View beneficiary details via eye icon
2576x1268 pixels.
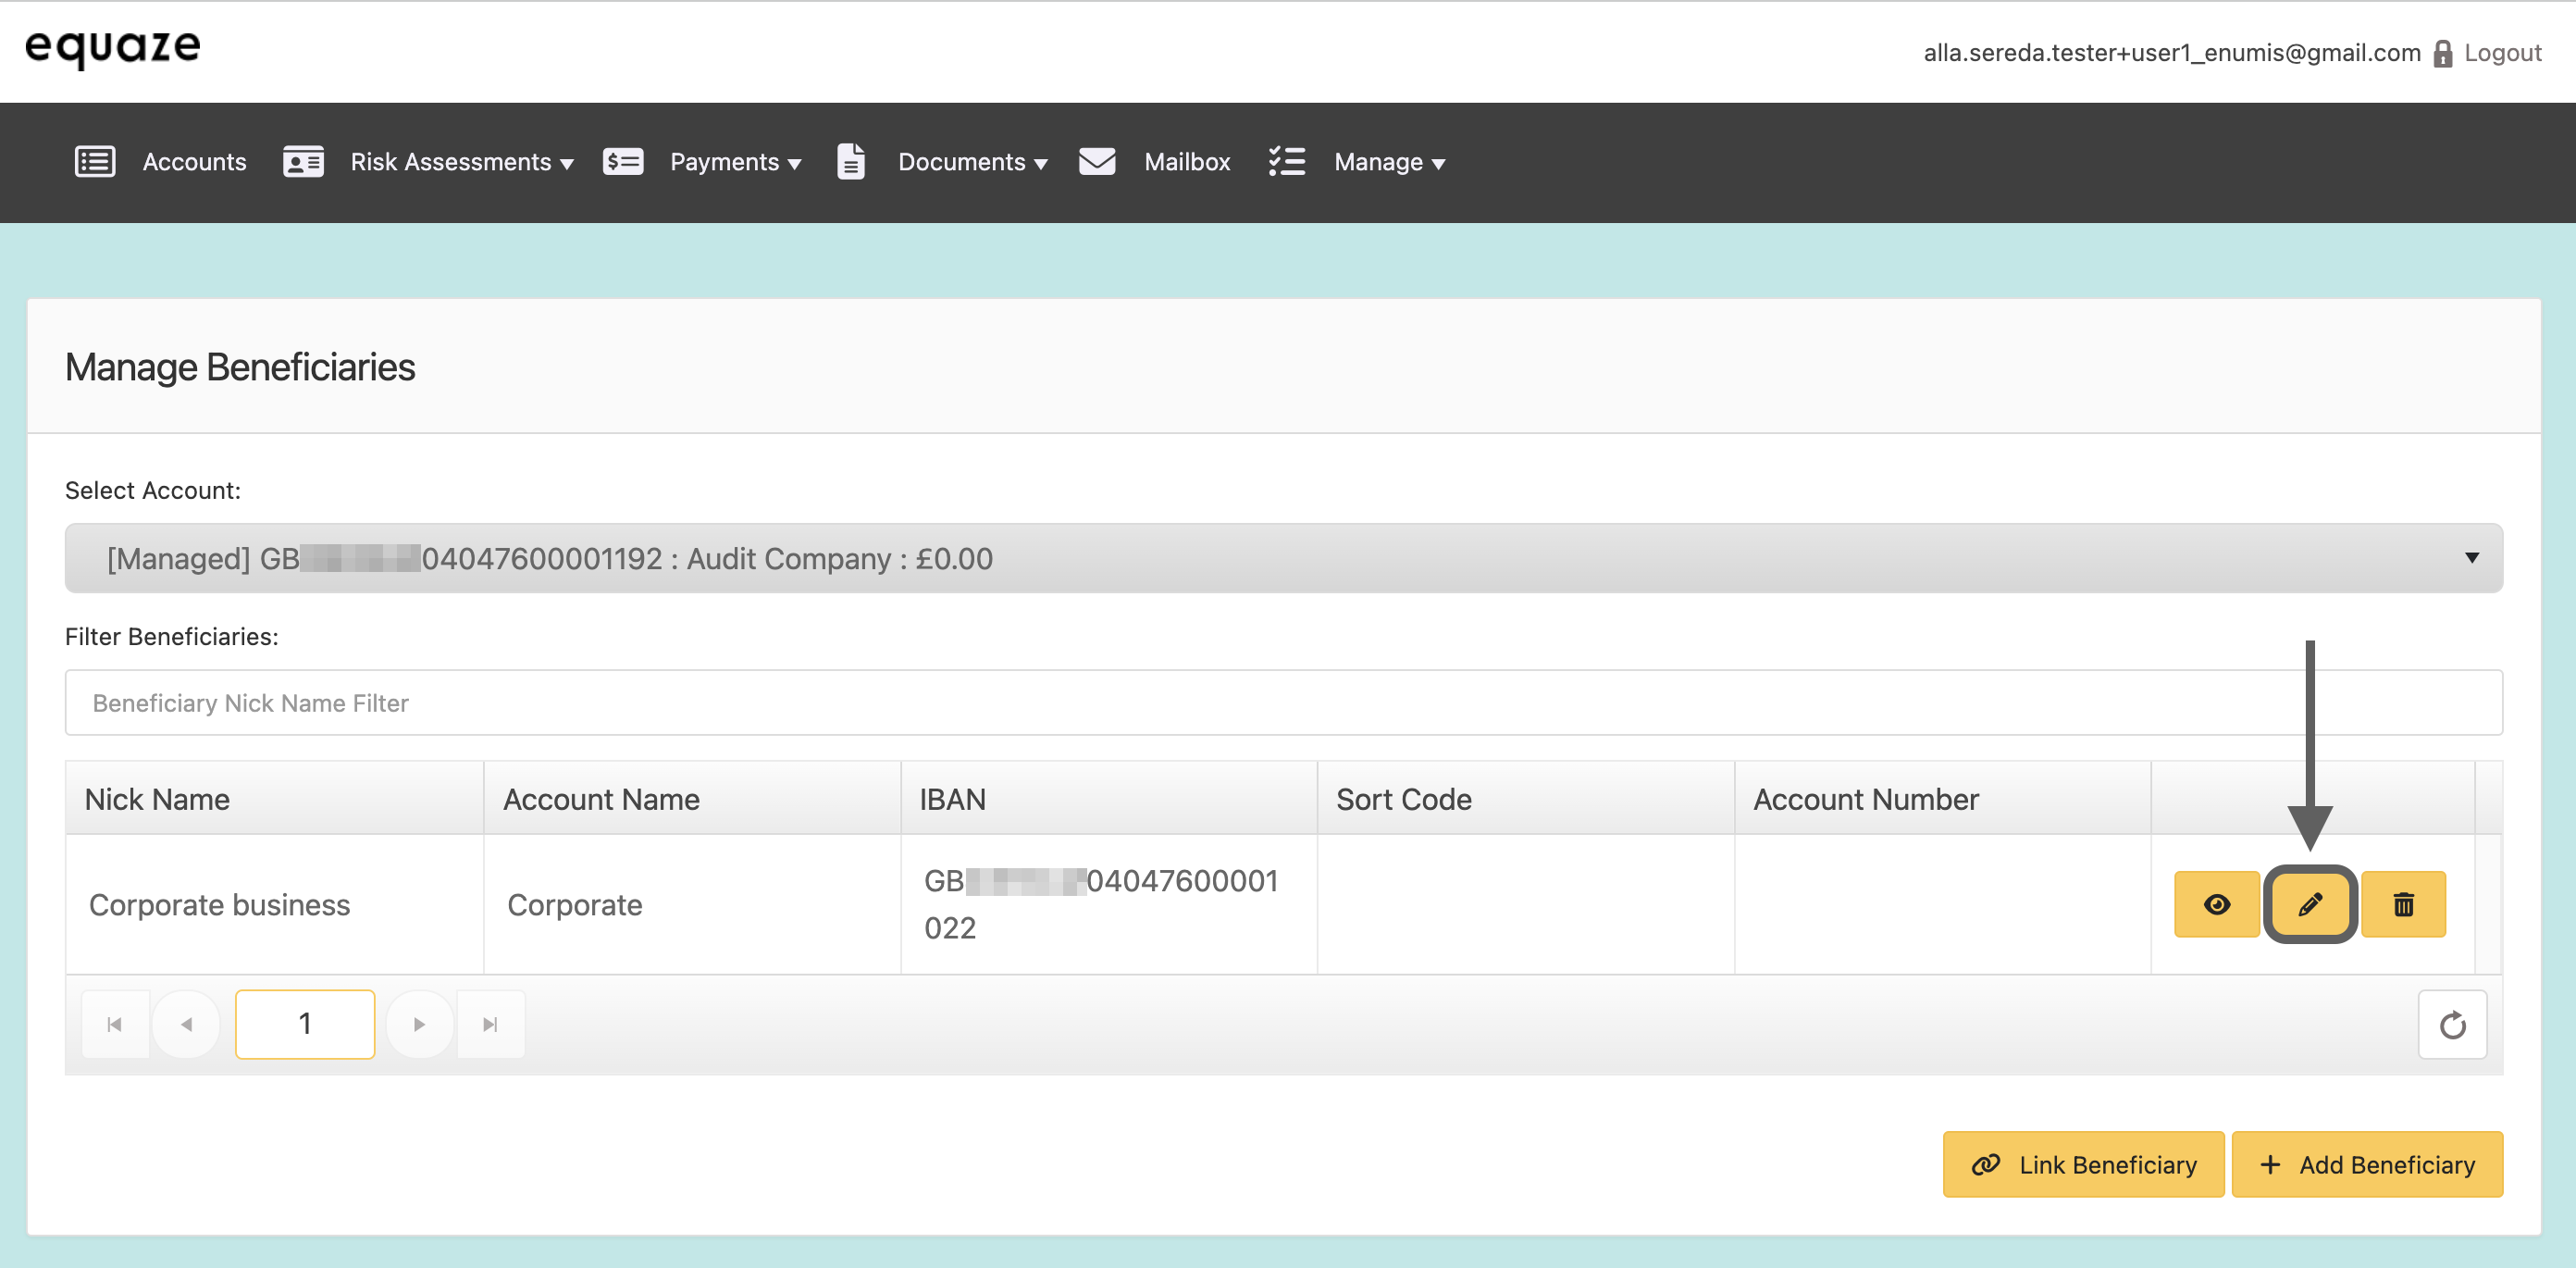coord(2216,904)
